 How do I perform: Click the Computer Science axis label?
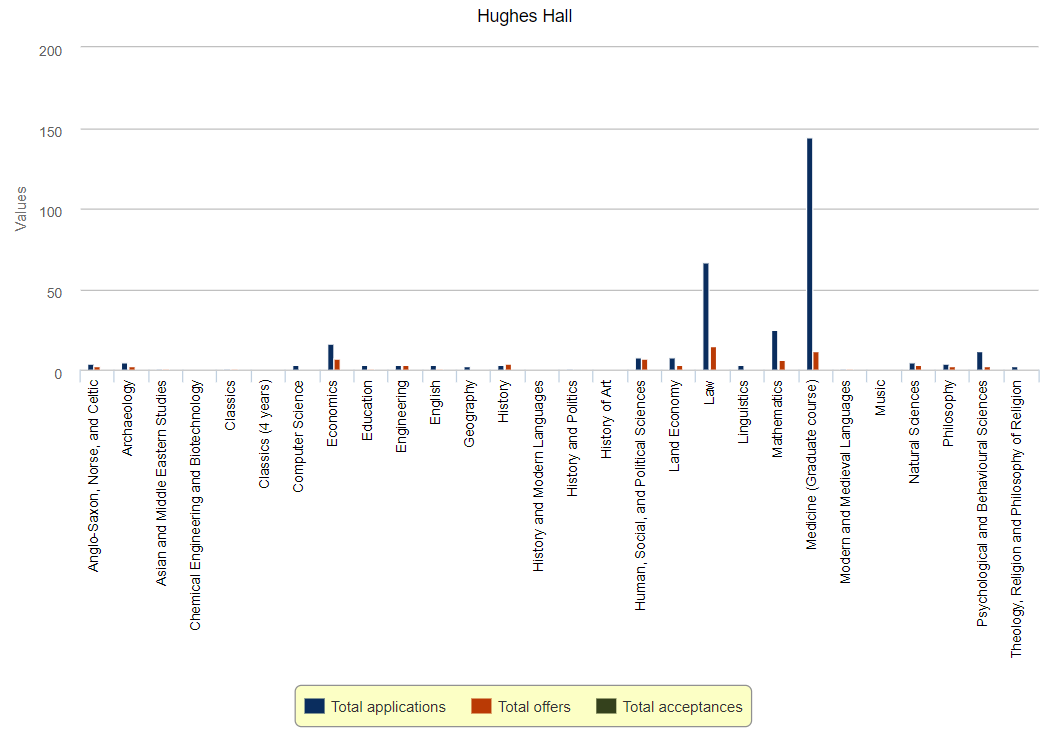coord(298,436)
